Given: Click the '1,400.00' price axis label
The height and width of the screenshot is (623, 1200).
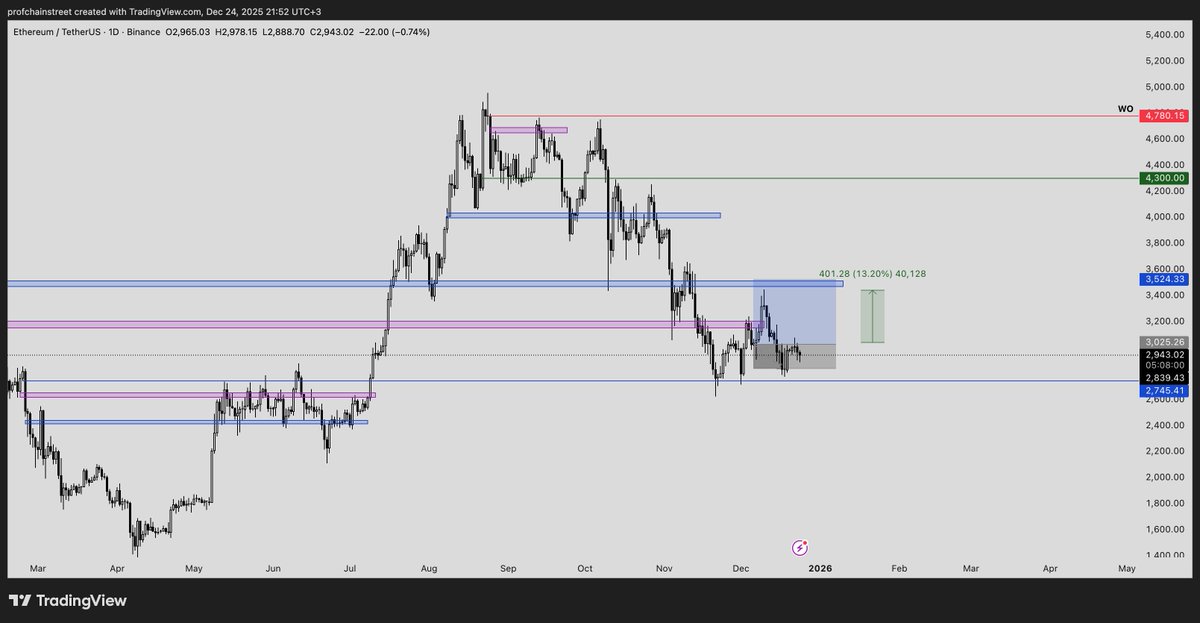Looking at the screenshot, I should (x=1164, y=555).
